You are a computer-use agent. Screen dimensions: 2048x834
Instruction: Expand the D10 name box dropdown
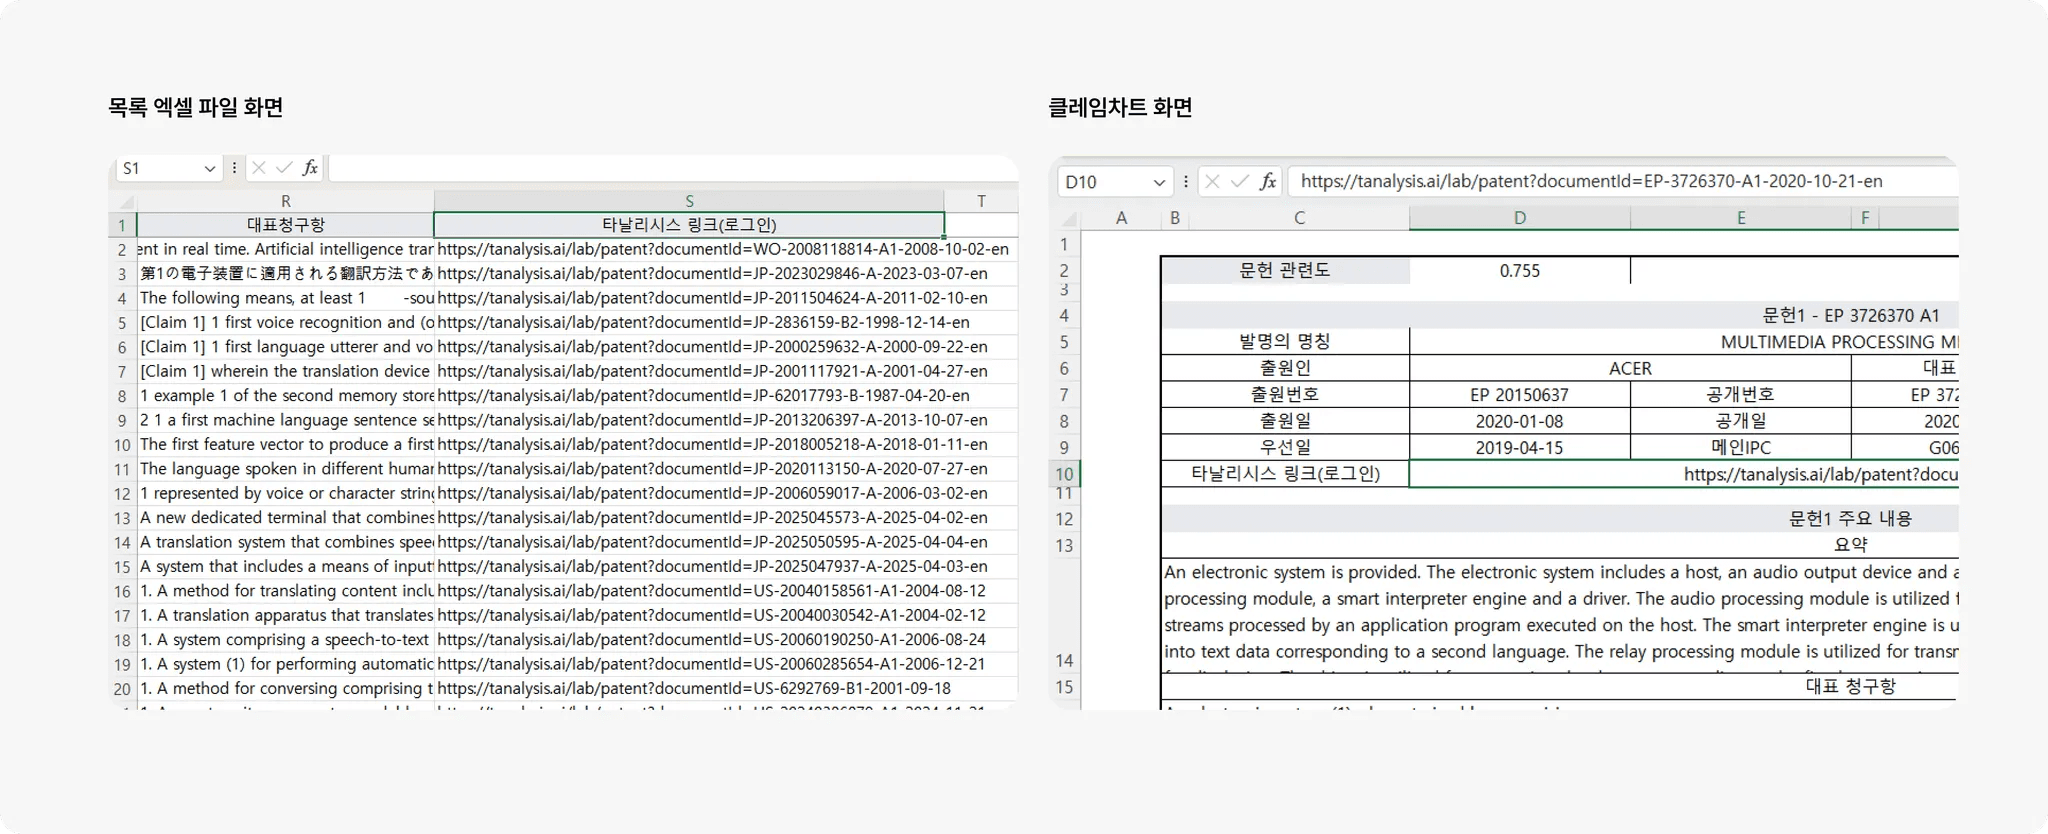(1158, 182)
